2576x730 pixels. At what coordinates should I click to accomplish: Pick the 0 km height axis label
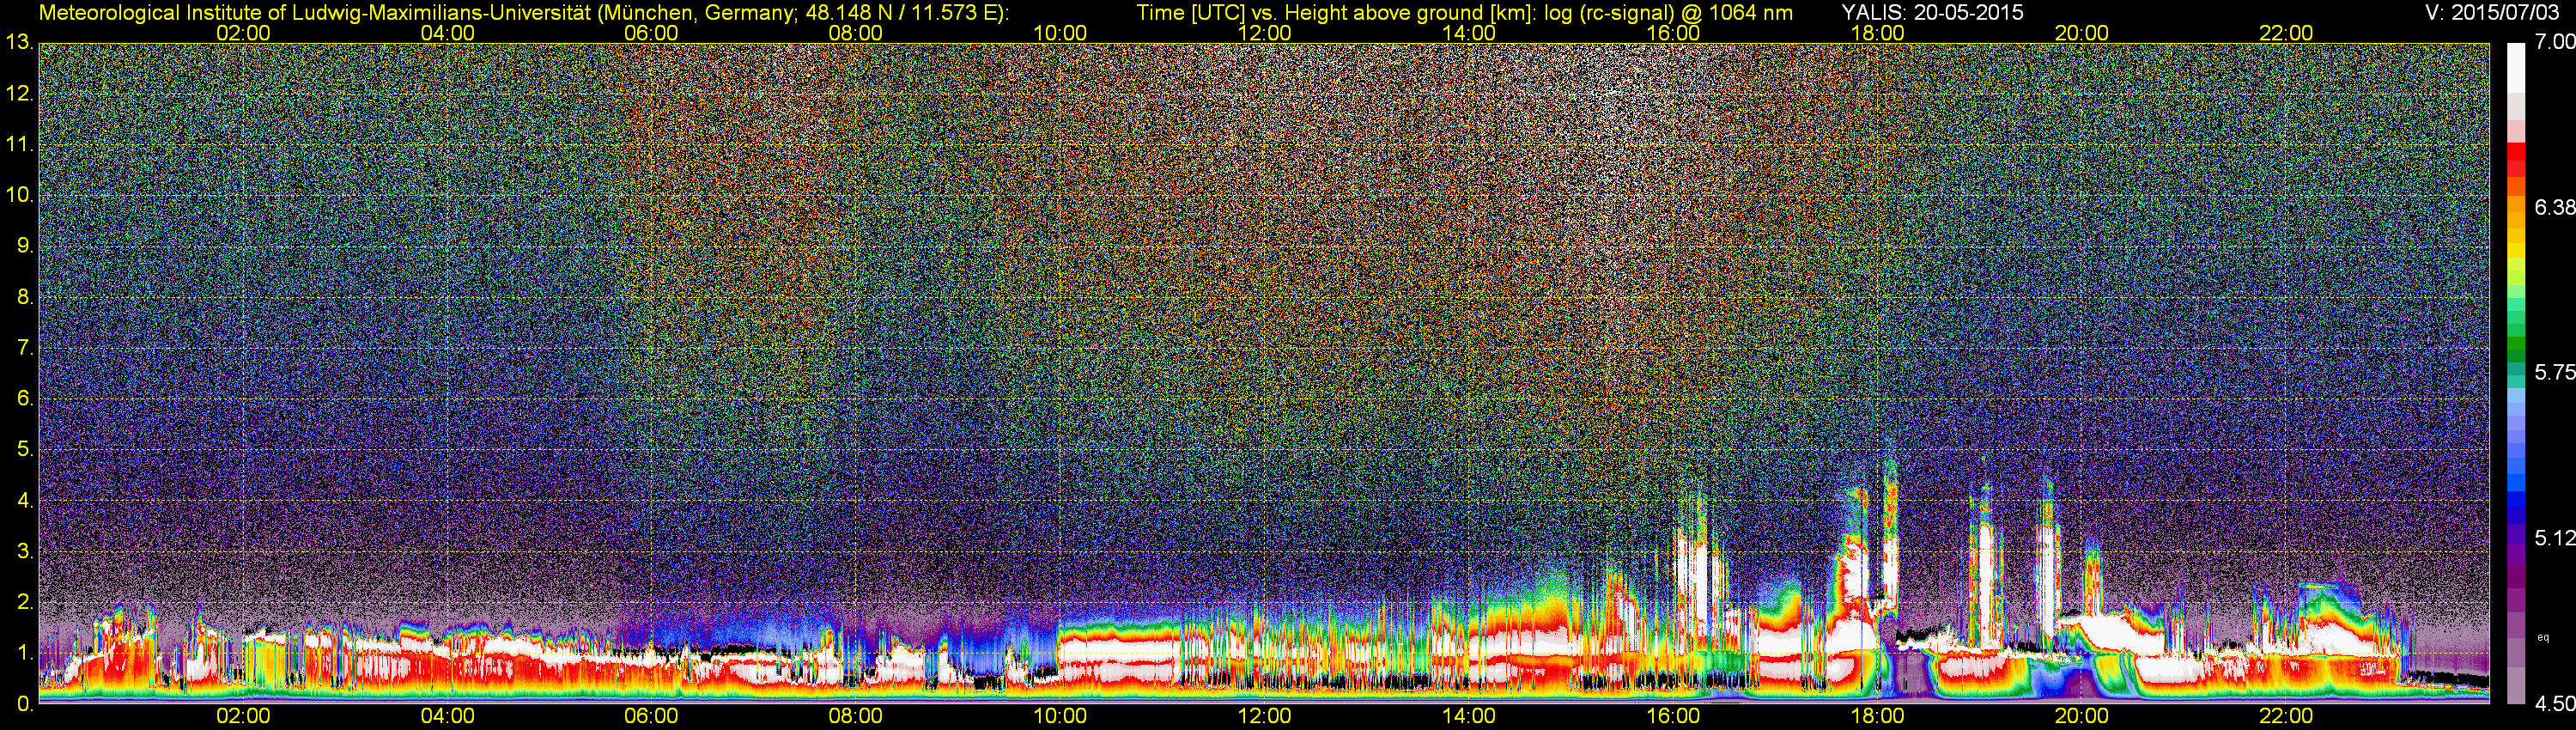[x=24, y=703]
